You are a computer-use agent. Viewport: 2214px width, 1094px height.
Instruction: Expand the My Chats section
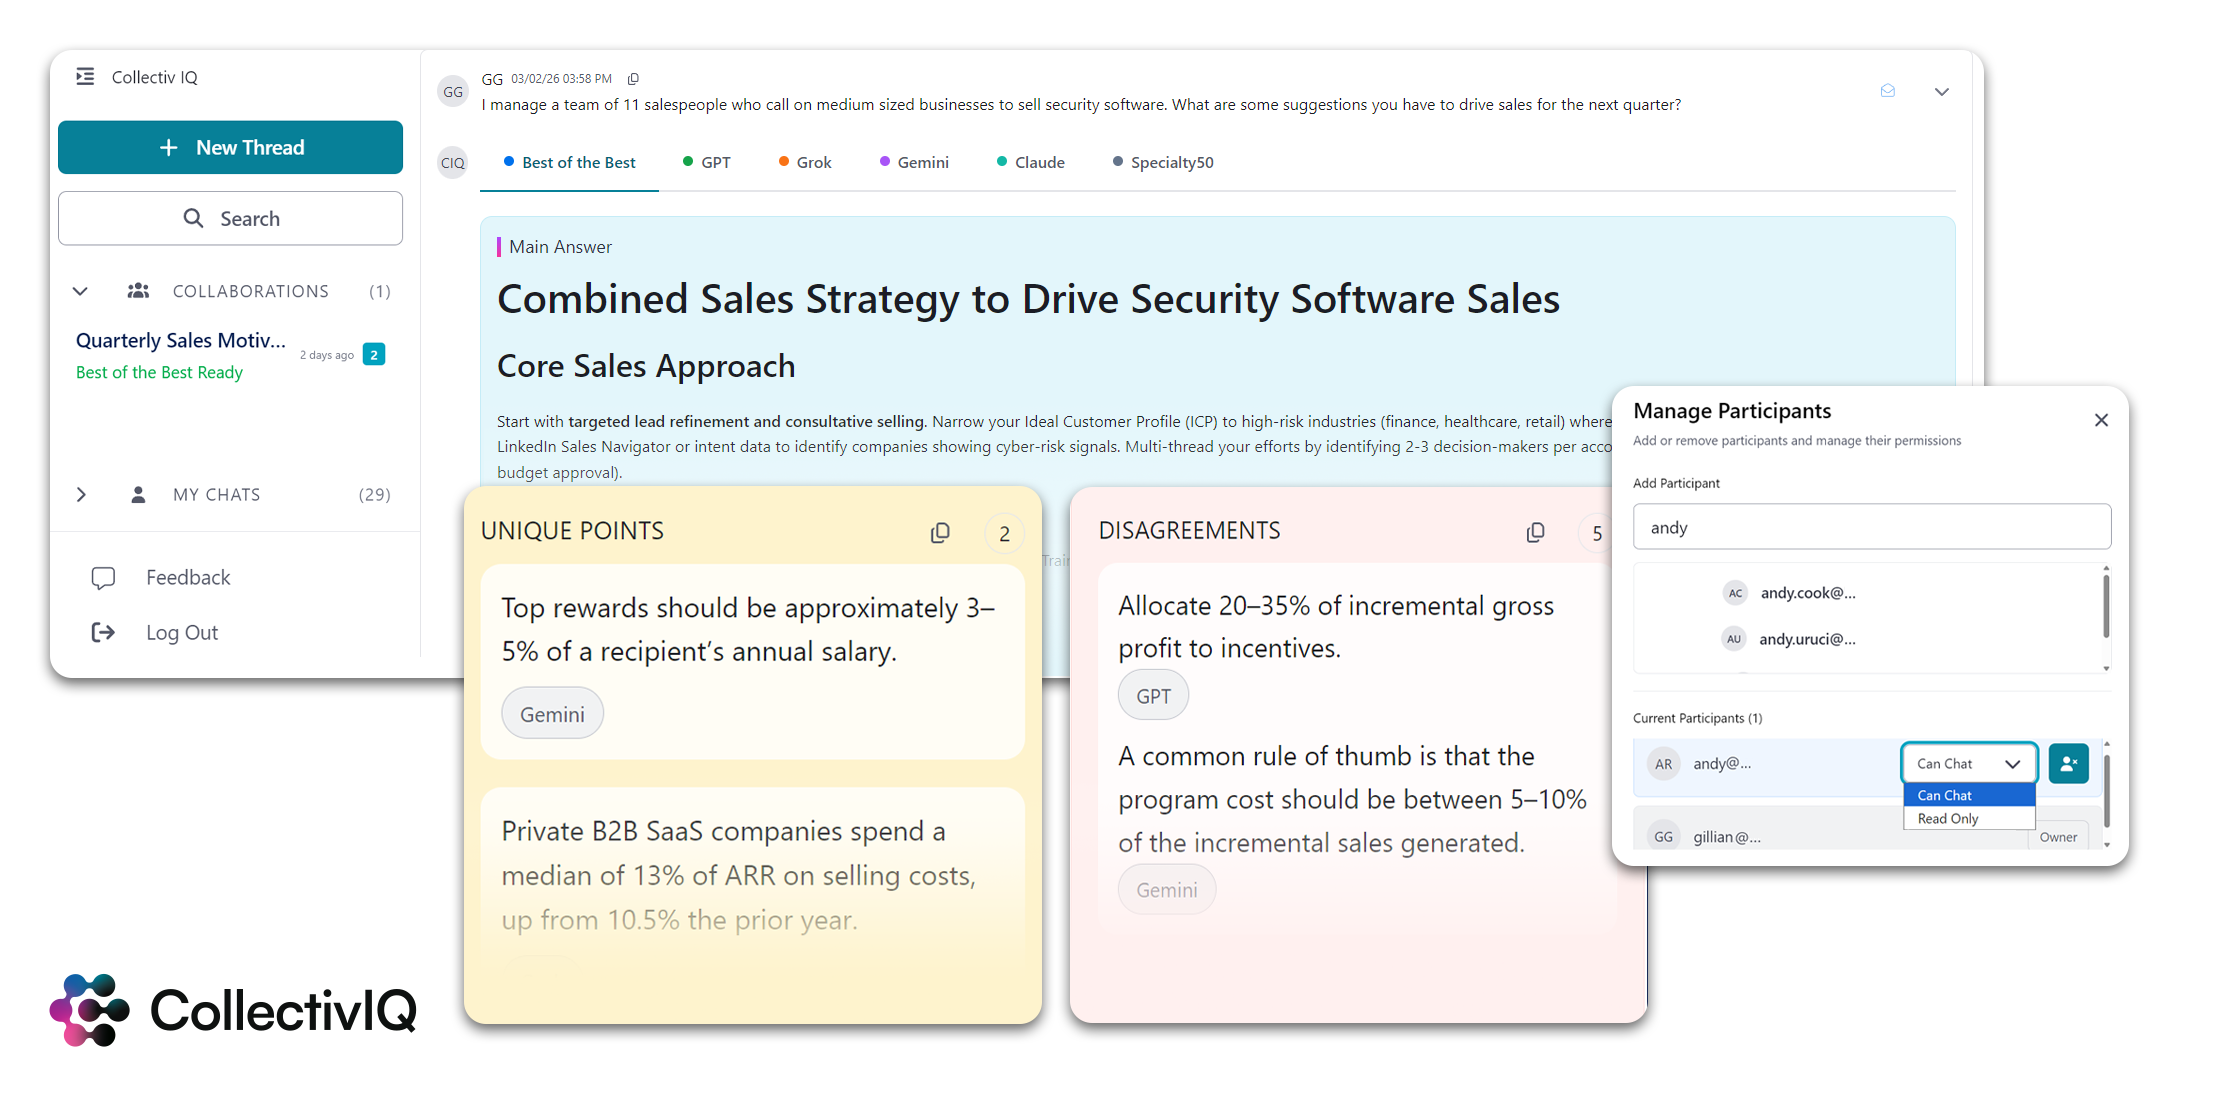click(81, 495)
